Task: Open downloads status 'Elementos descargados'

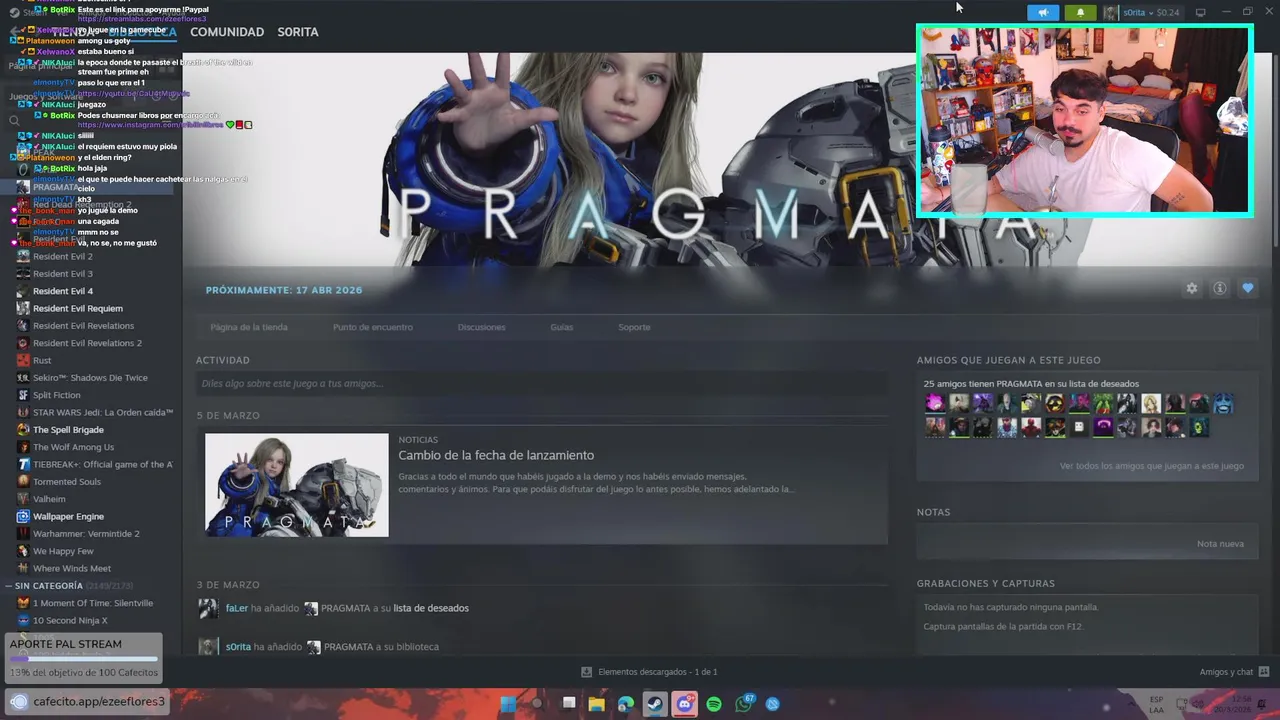Action: (x=649, y=672)
